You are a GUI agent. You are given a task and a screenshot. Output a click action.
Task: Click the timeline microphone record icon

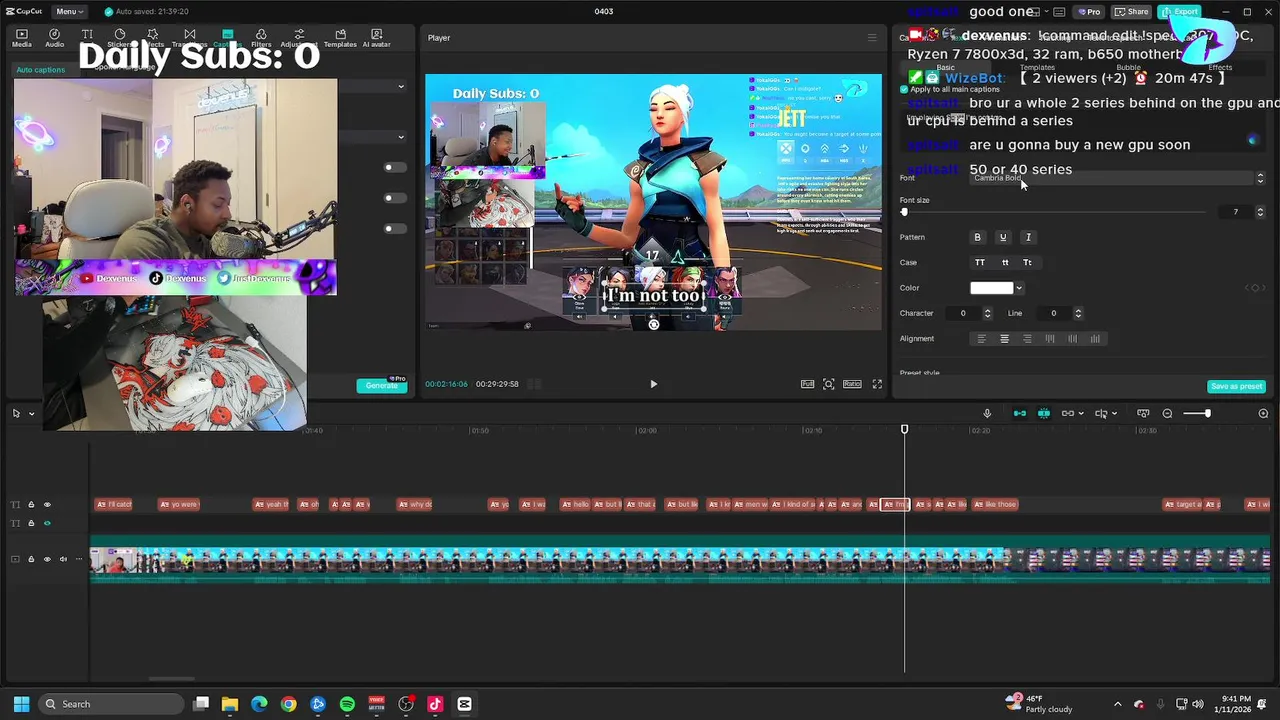tap(987, 413)
